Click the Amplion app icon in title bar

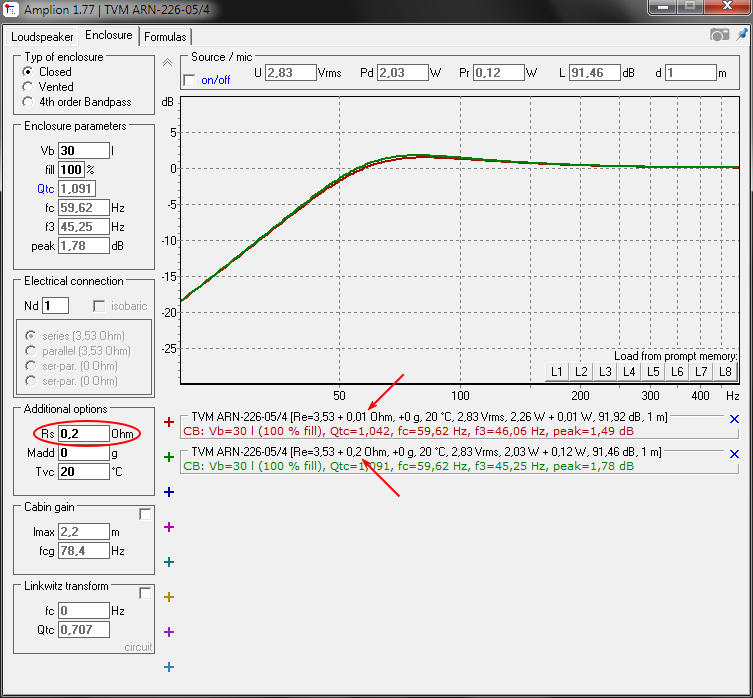[11, 10]
